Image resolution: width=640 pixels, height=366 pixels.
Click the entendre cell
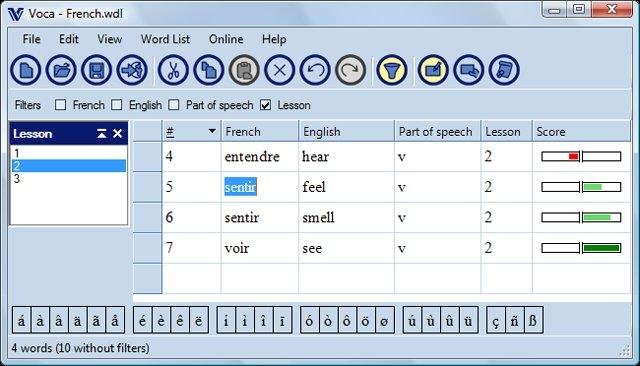[x=260, y=157]
